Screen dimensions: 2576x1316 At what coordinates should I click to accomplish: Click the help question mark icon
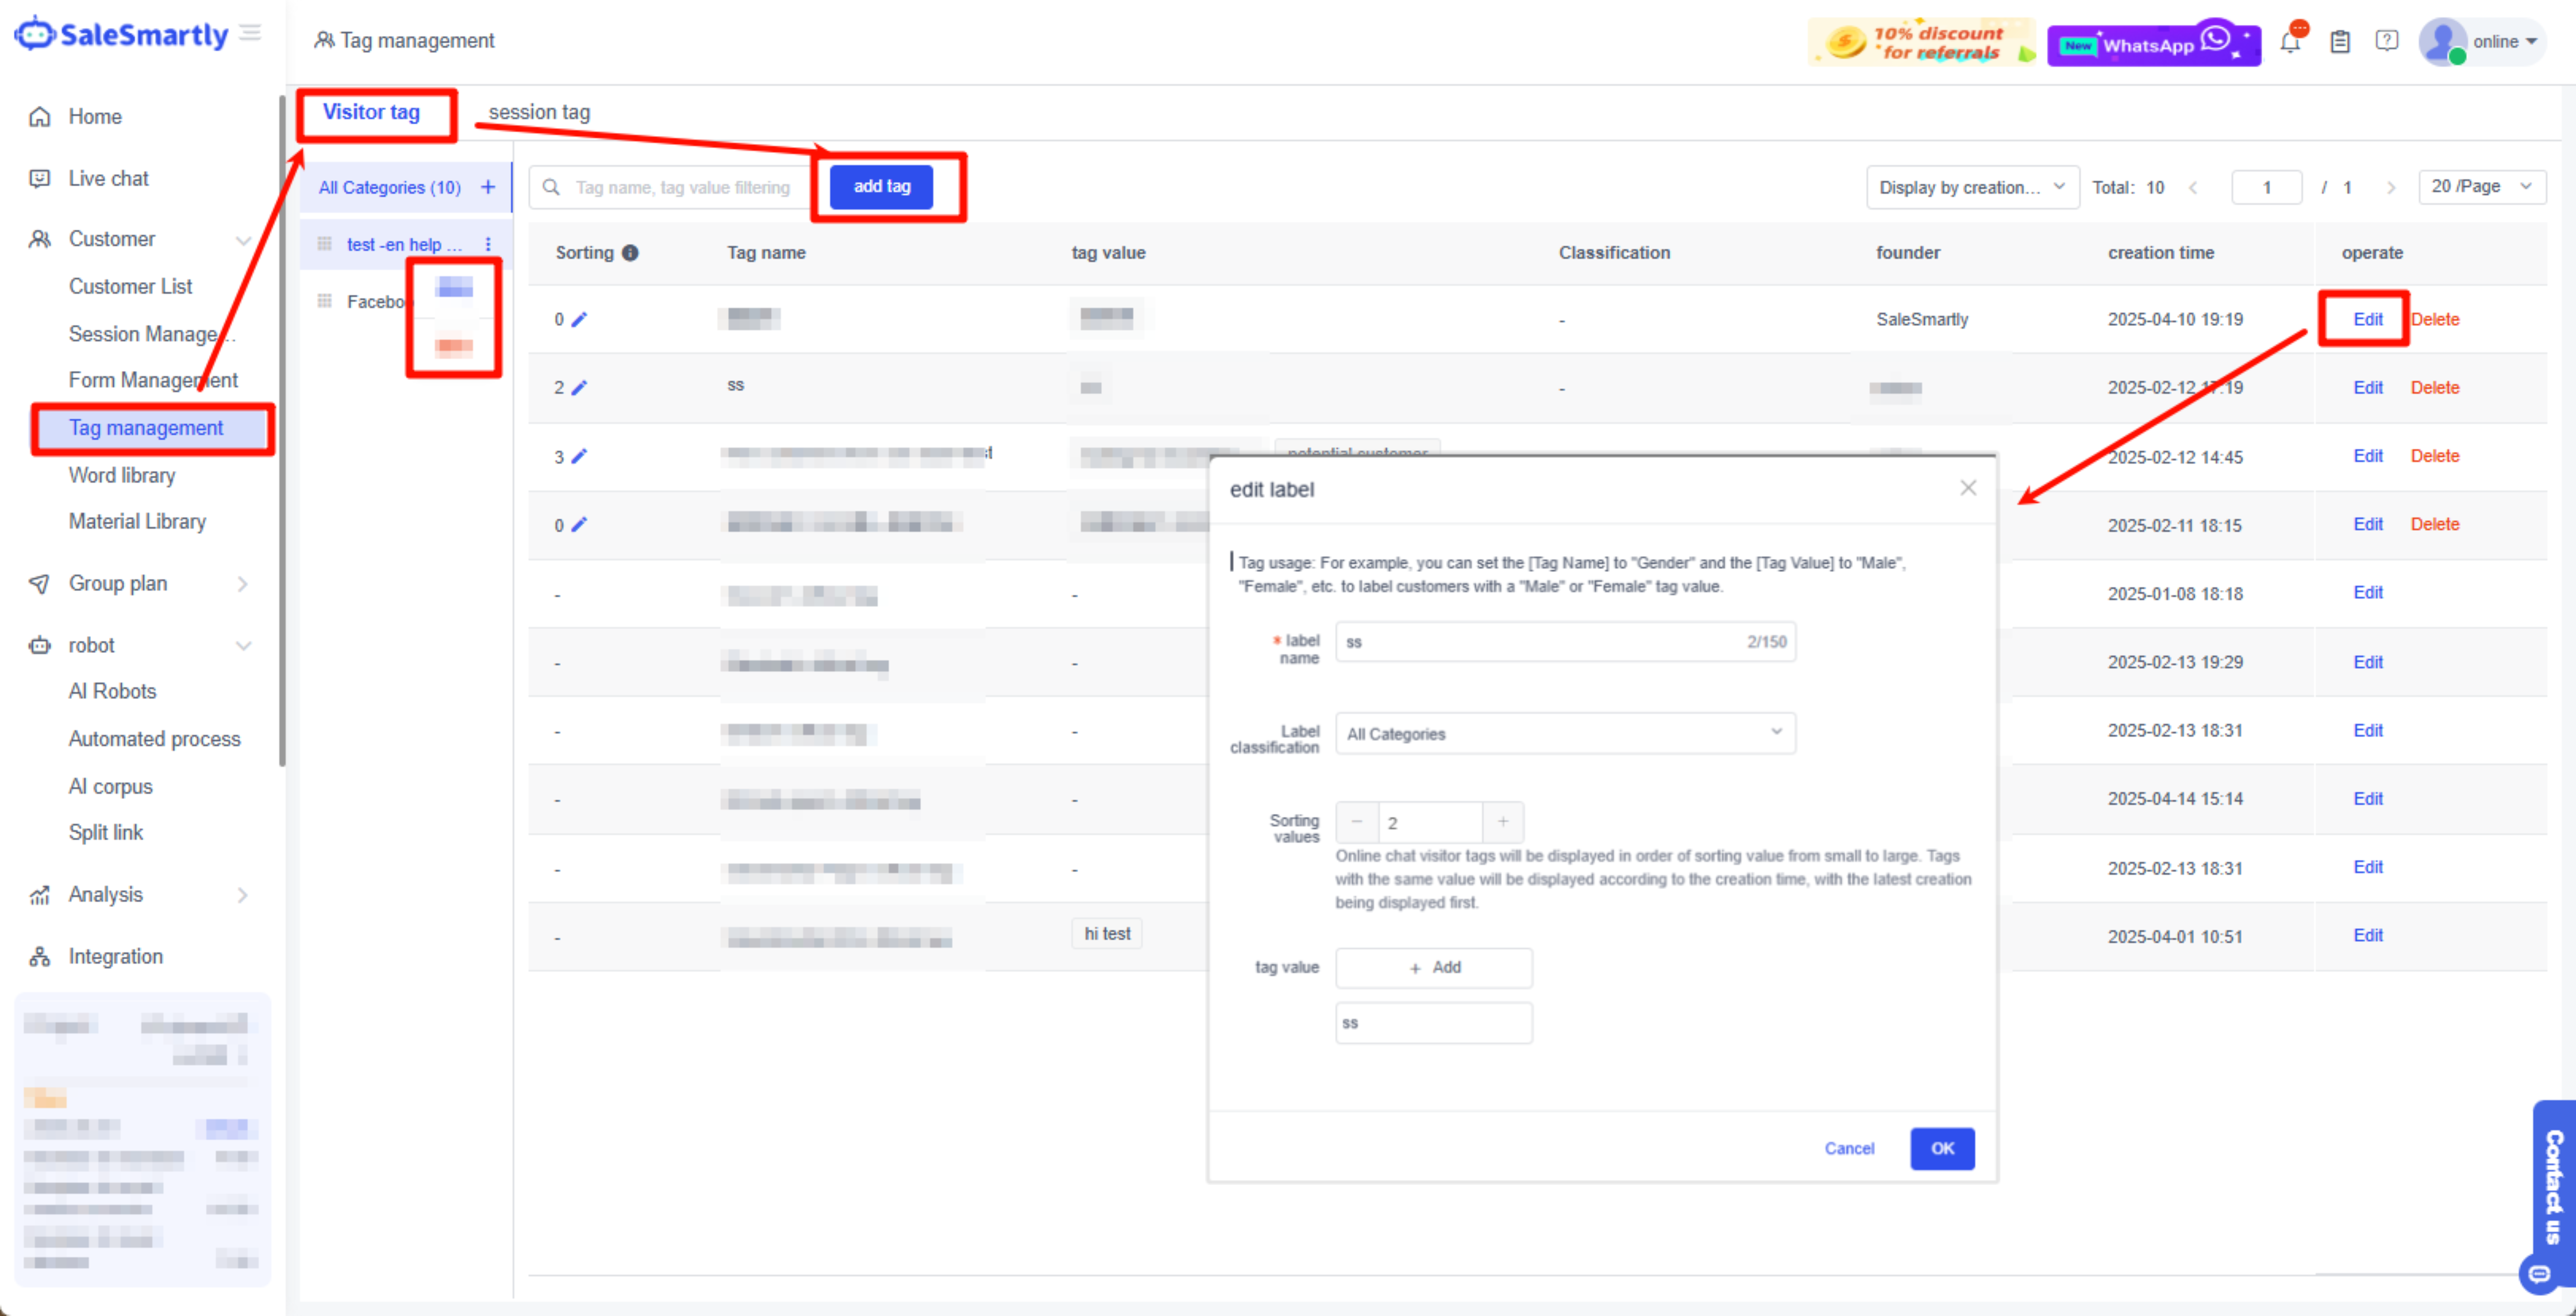pyautogui.click(x=2387, y=41)
